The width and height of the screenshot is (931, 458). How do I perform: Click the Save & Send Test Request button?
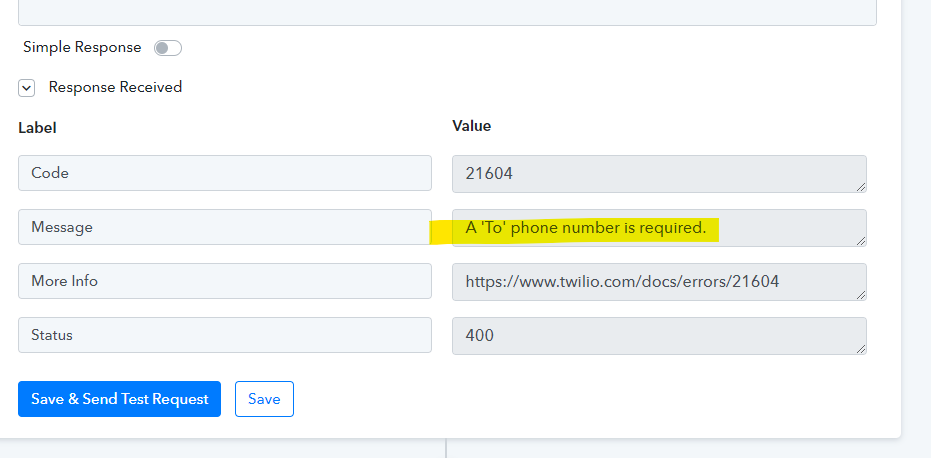[x=119, y=399]
